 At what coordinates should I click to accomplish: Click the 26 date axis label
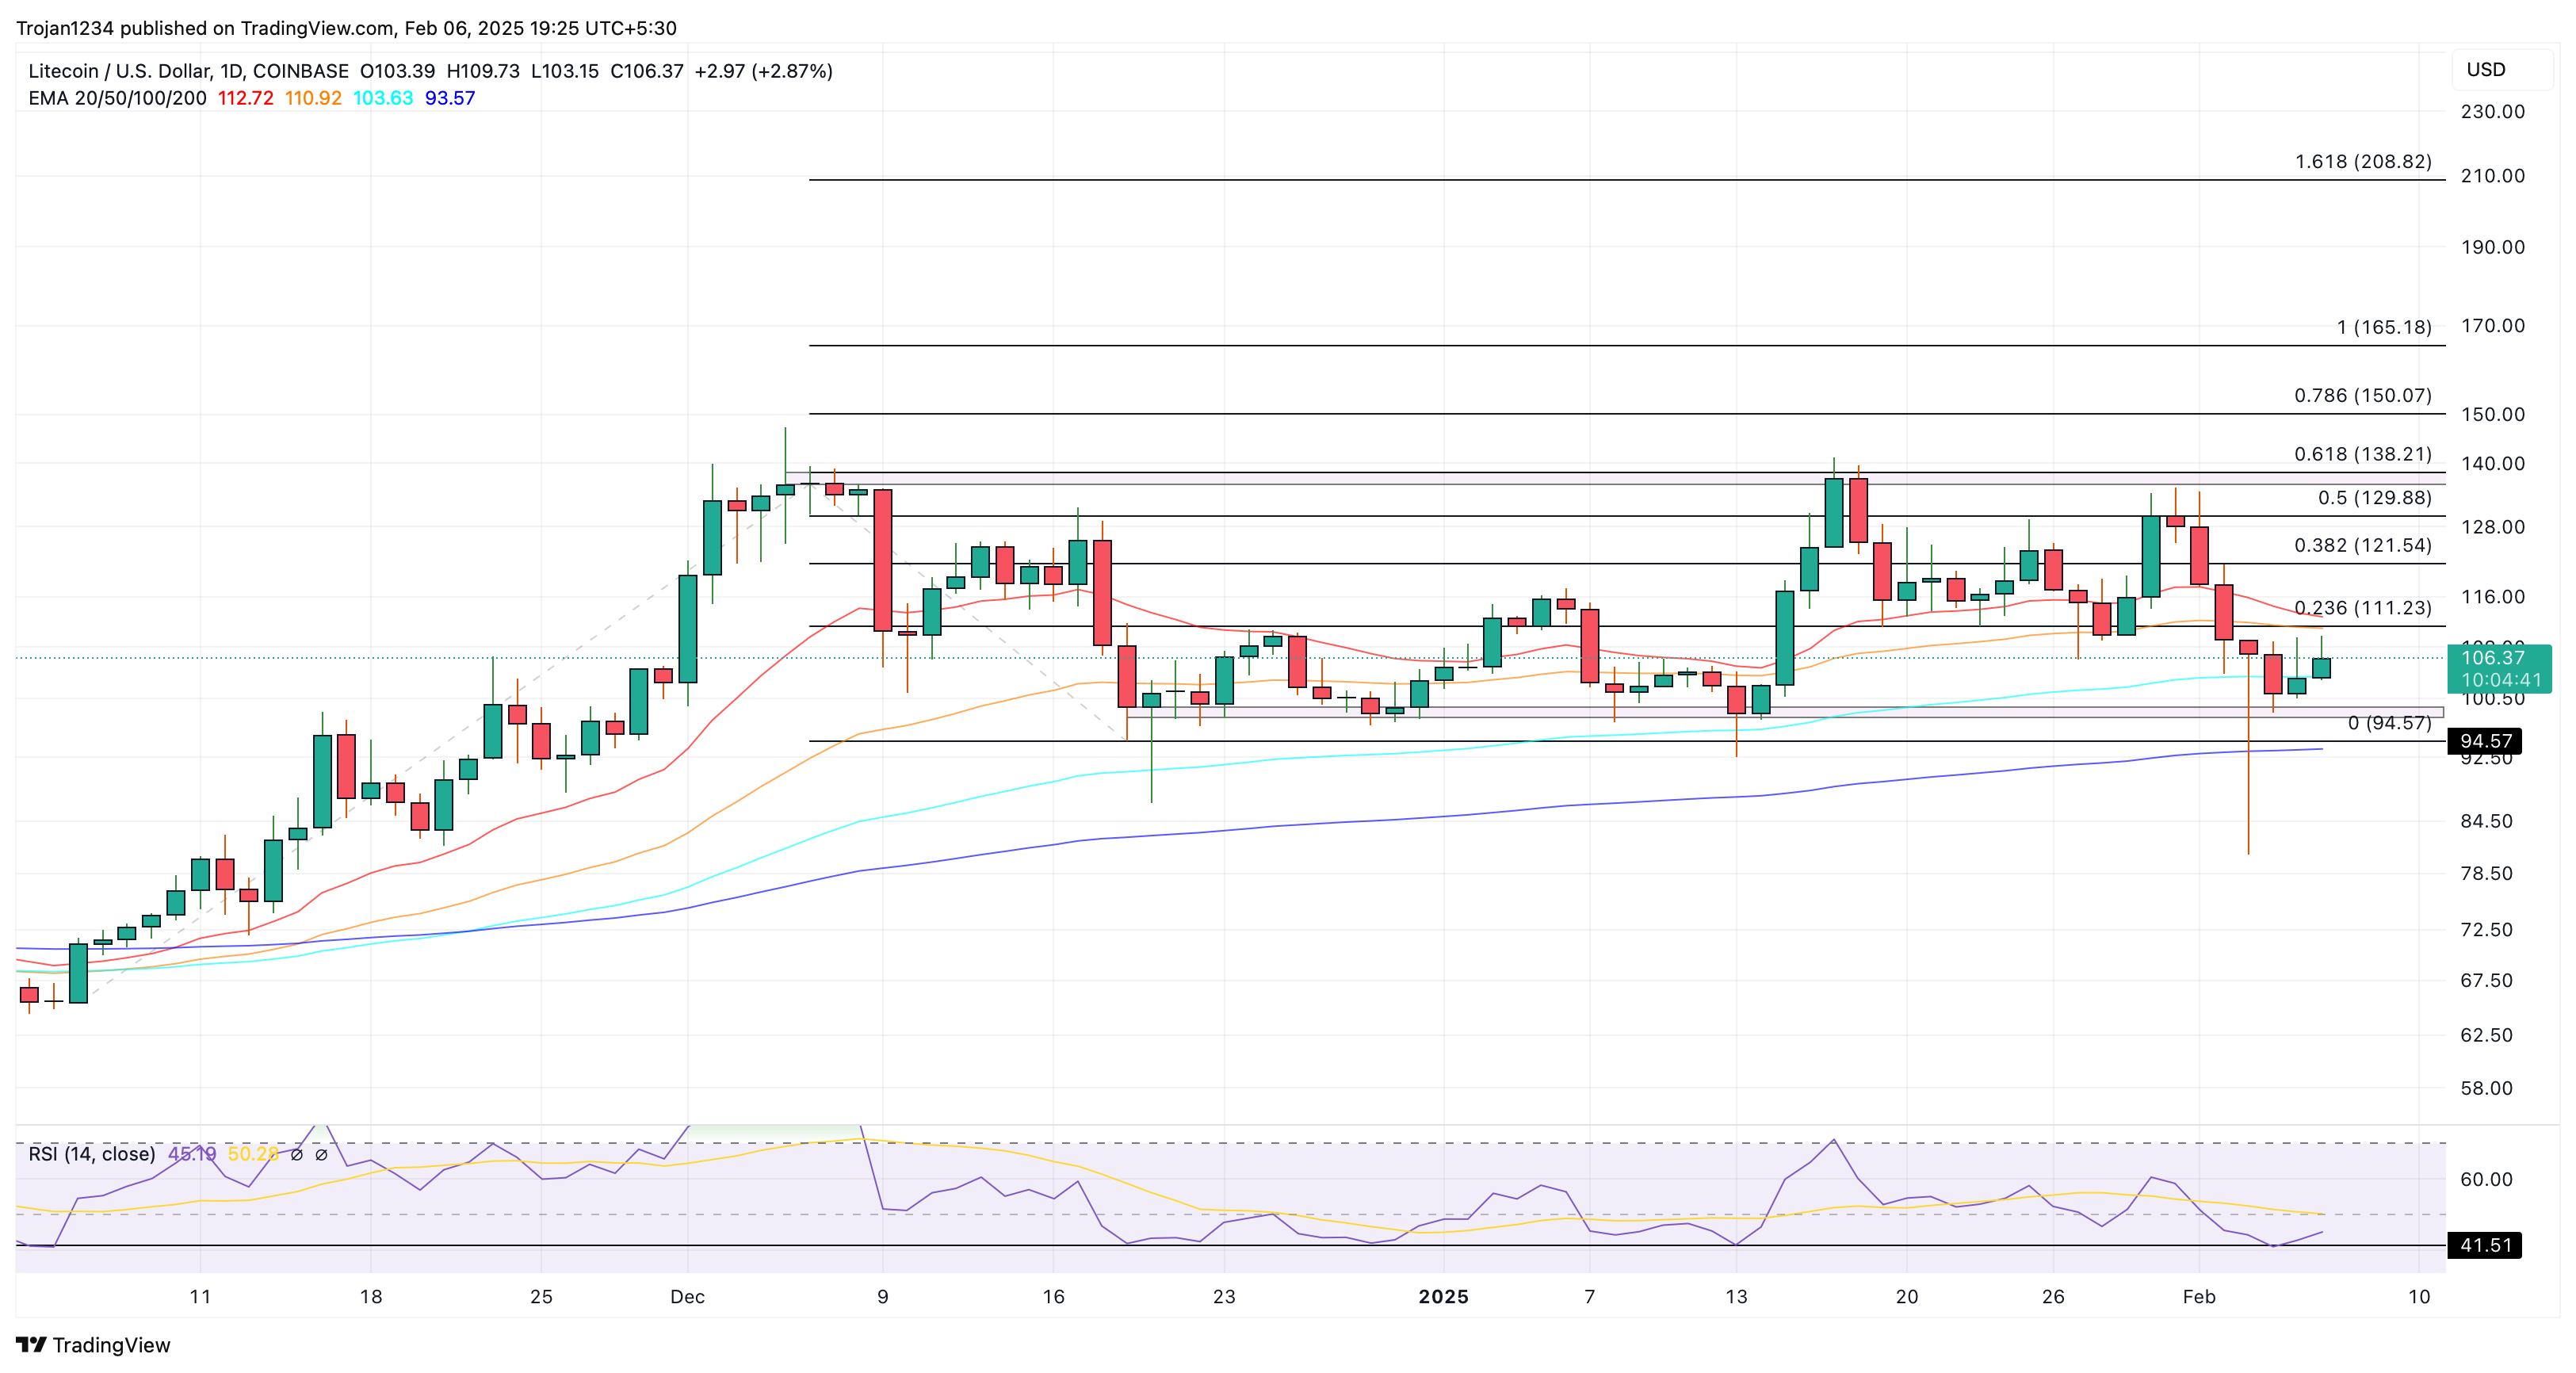coord(2053,1297)
